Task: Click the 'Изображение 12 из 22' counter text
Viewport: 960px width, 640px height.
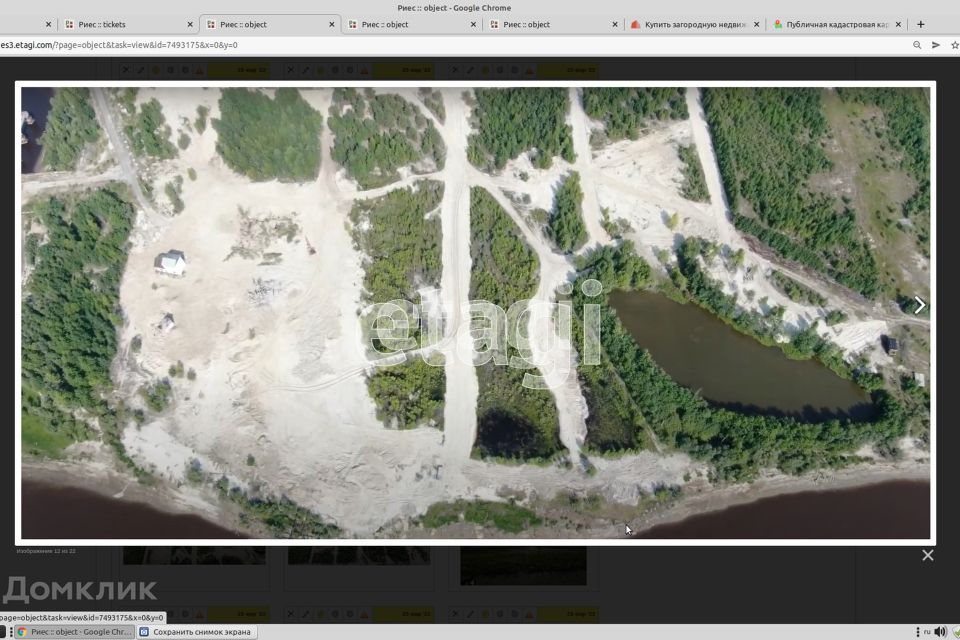Action: (x=46, y=551)
